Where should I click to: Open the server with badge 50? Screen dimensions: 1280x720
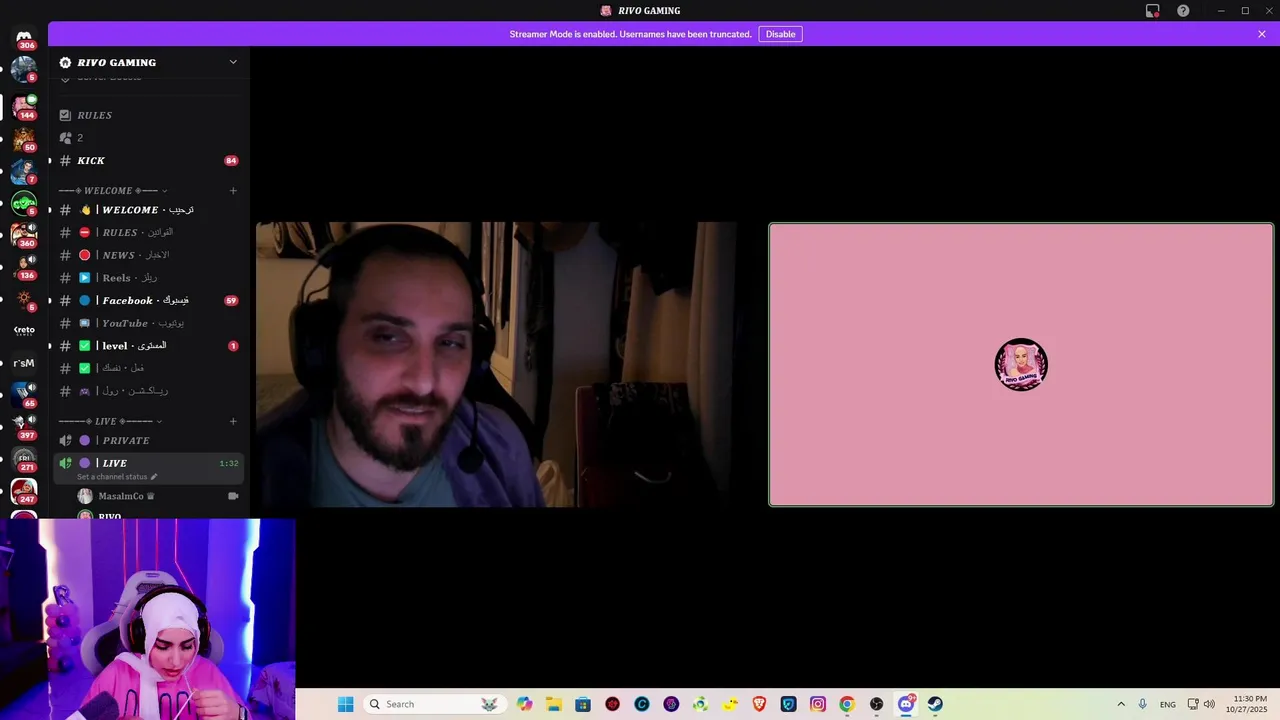24,138
